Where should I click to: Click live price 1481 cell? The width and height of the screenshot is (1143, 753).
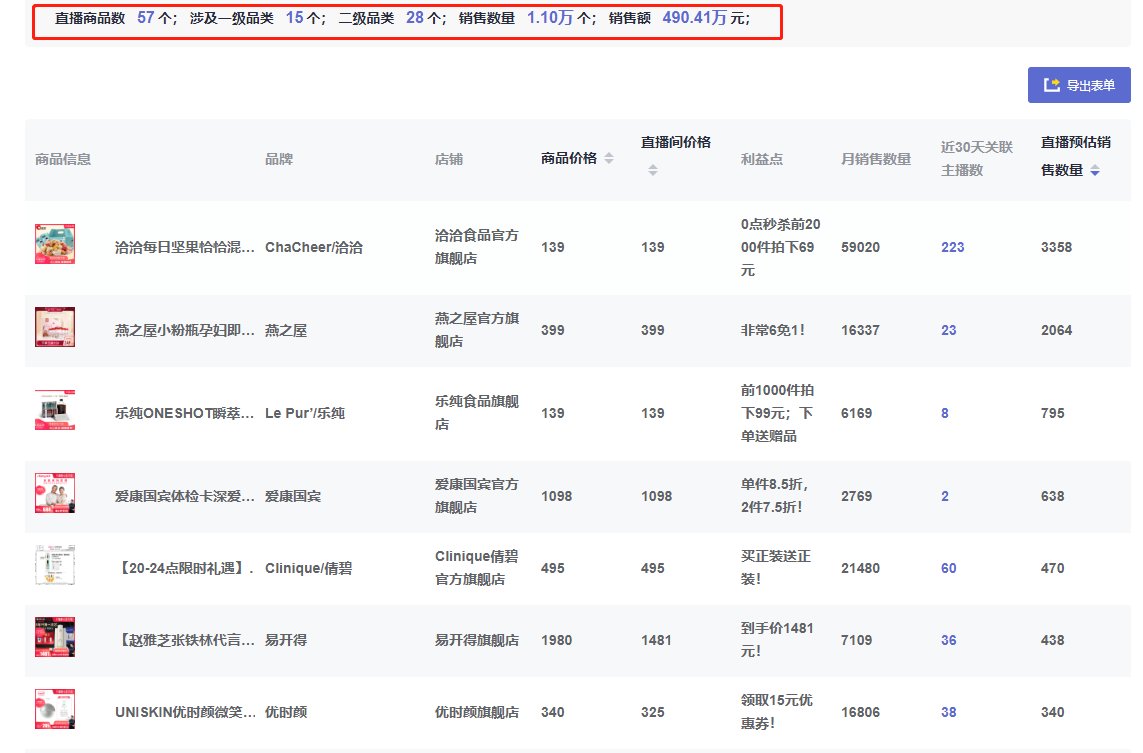pos(656,640)
